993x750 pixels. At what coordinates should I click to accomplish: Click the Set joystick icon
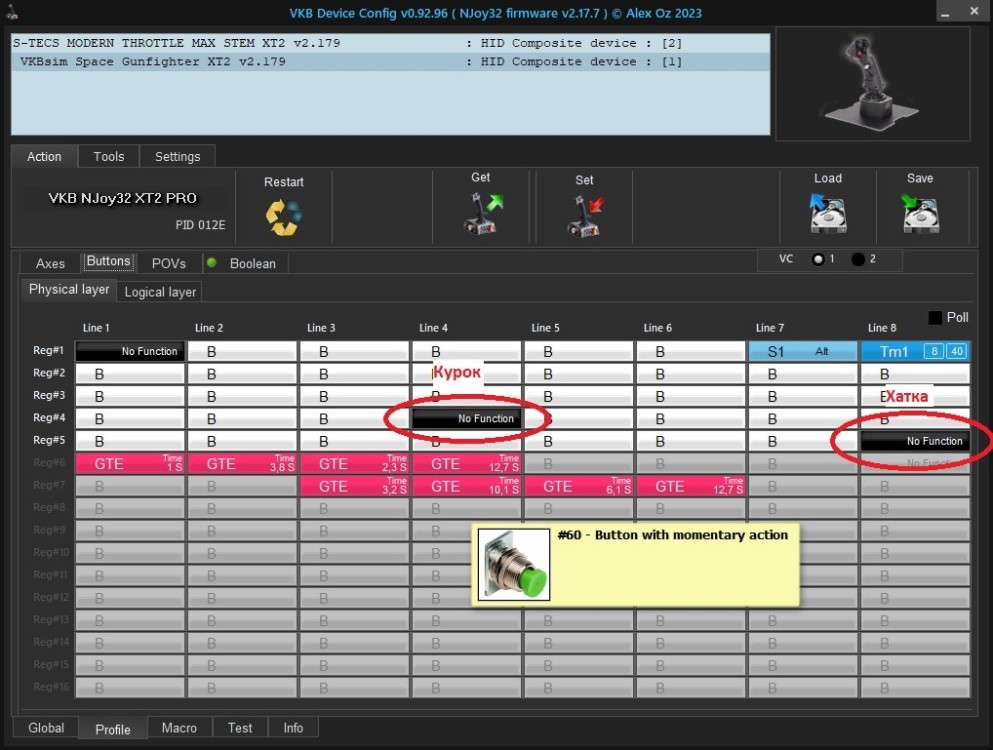(x=585, y=216)
